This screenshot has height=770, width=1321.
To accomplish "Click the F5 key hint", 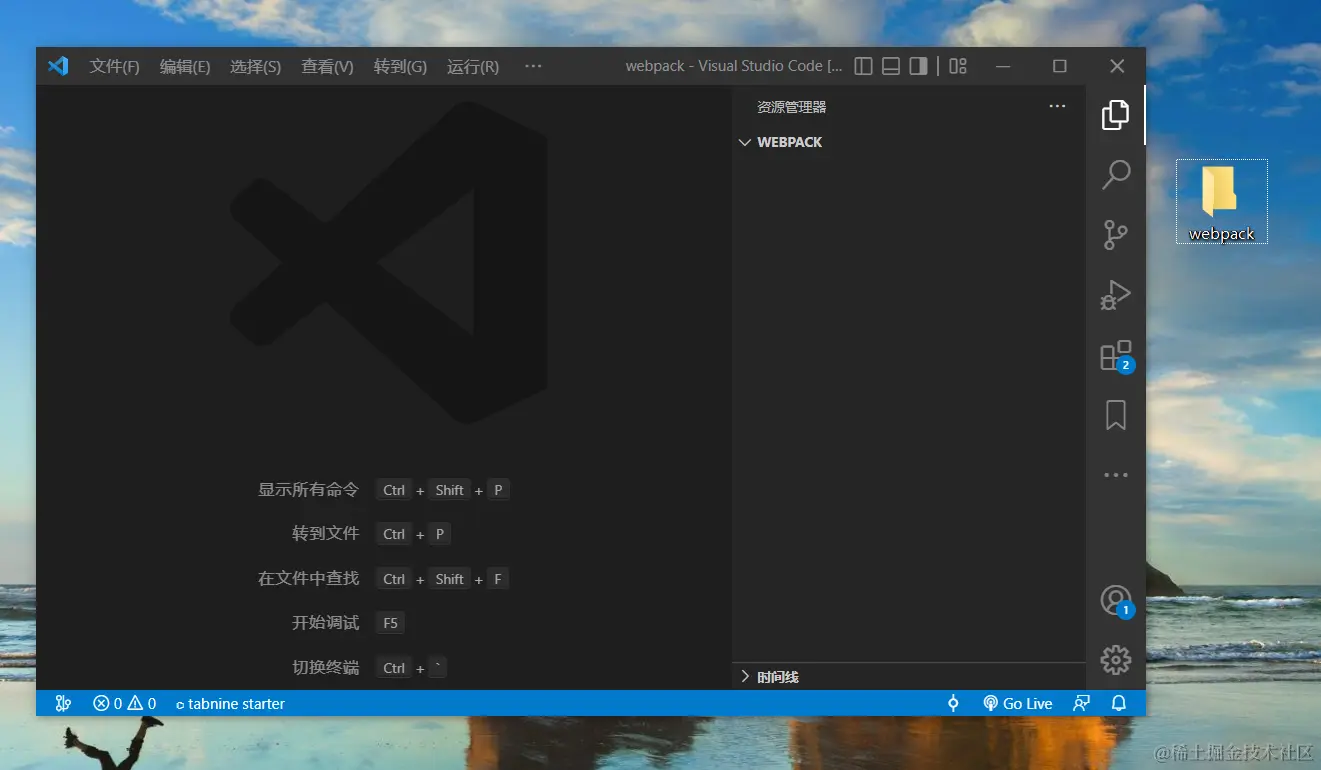I will (x=390, y=623).
